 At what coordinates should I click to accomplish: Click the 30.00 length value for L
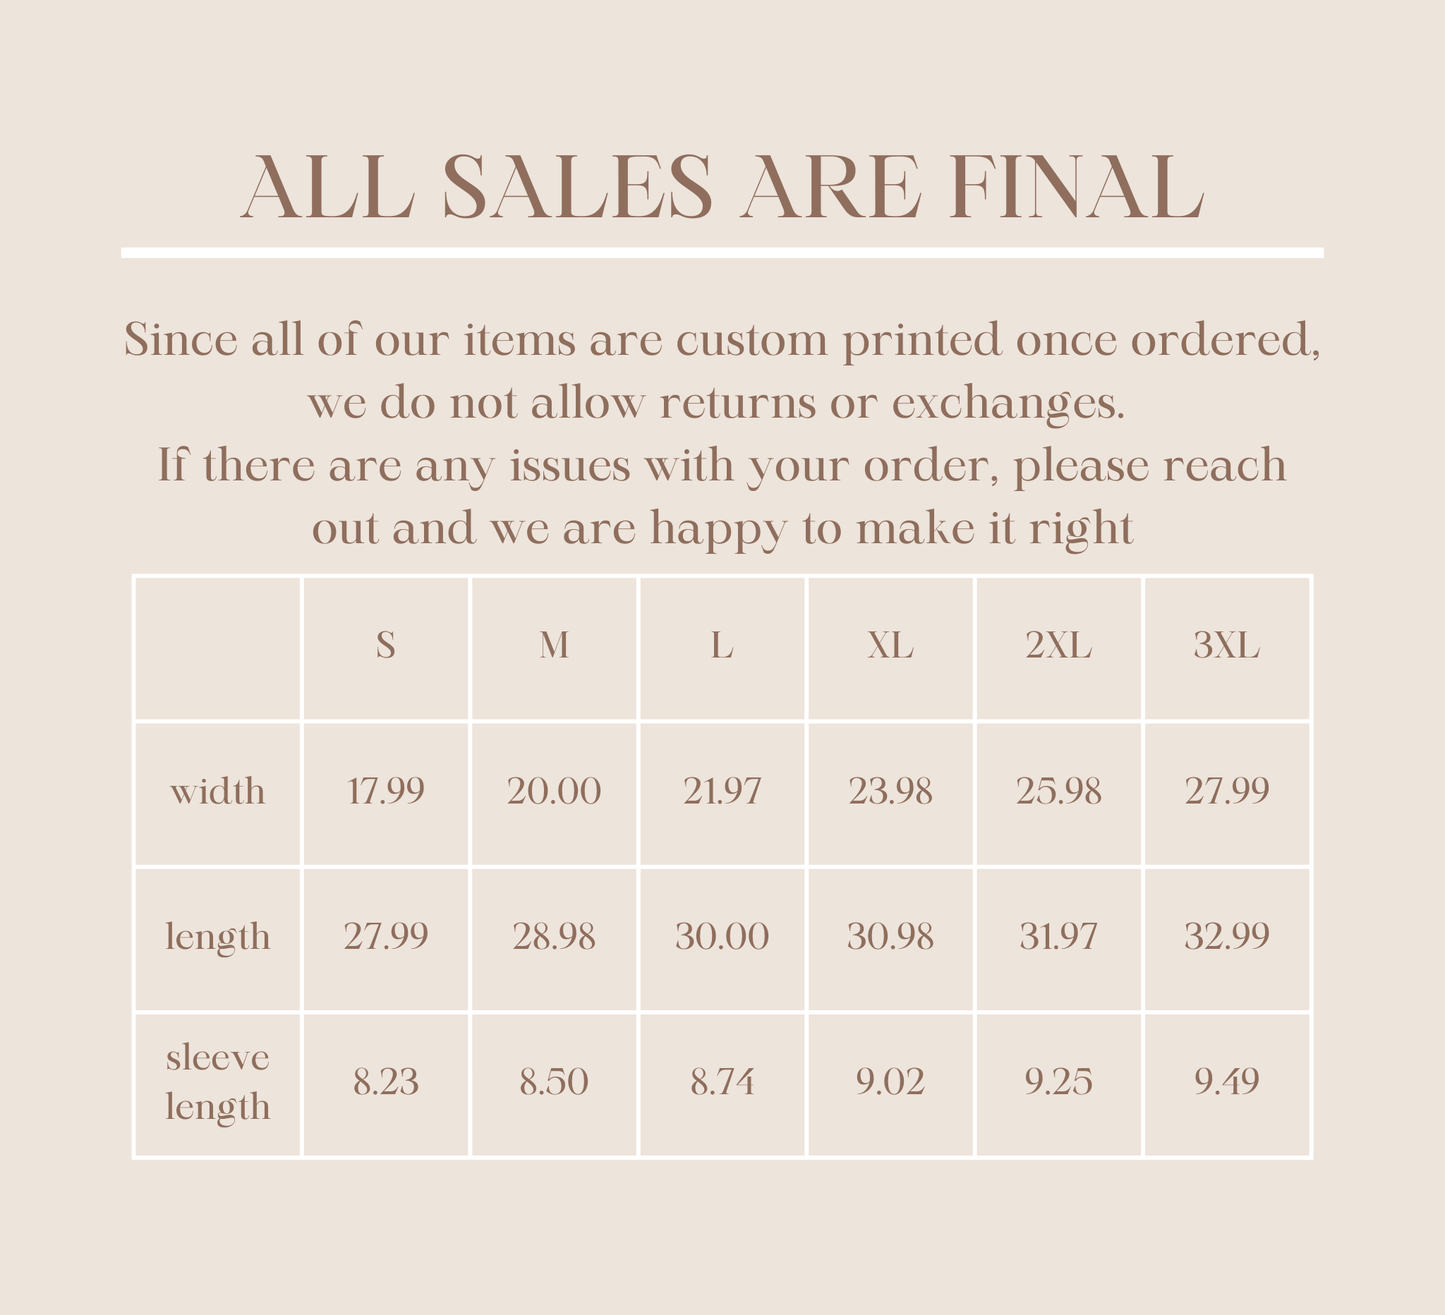click(x=722, y=937)
